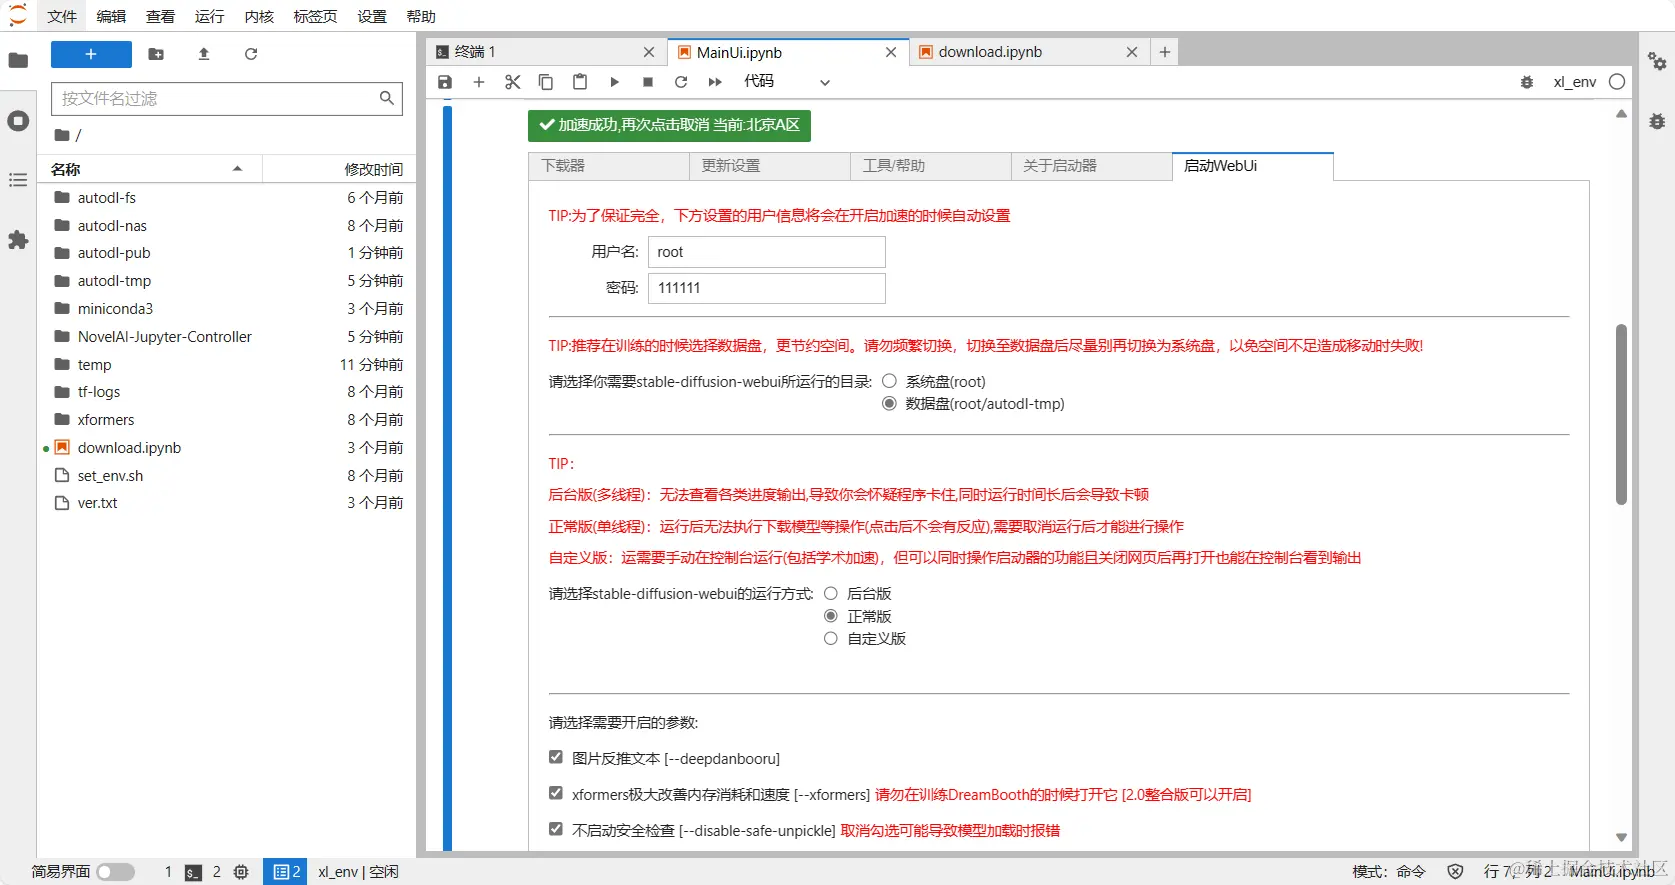Select 数据盘(root/autodl-tmp) radio option
This screenshot has height=885, width=1675.
click(x=889, y=404)
